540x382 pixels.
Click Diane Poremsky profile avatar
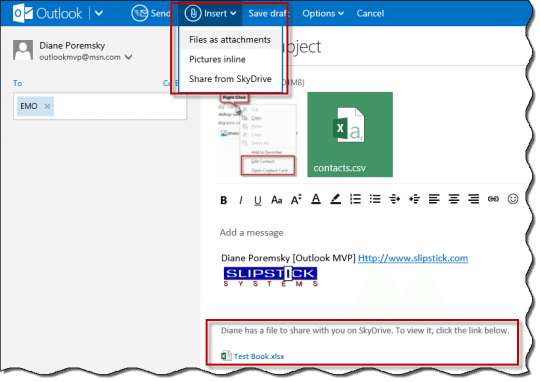(23, 50)
